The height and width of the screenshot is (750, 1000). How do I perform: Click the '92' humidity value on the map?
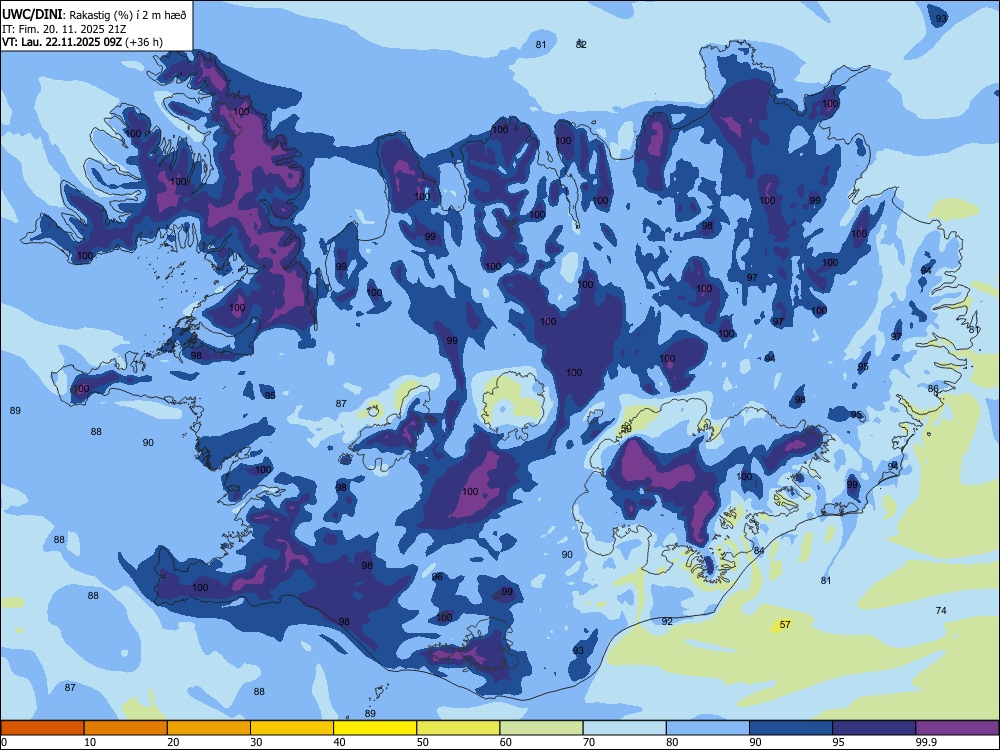pyautogui.click(x=667, y=621)
